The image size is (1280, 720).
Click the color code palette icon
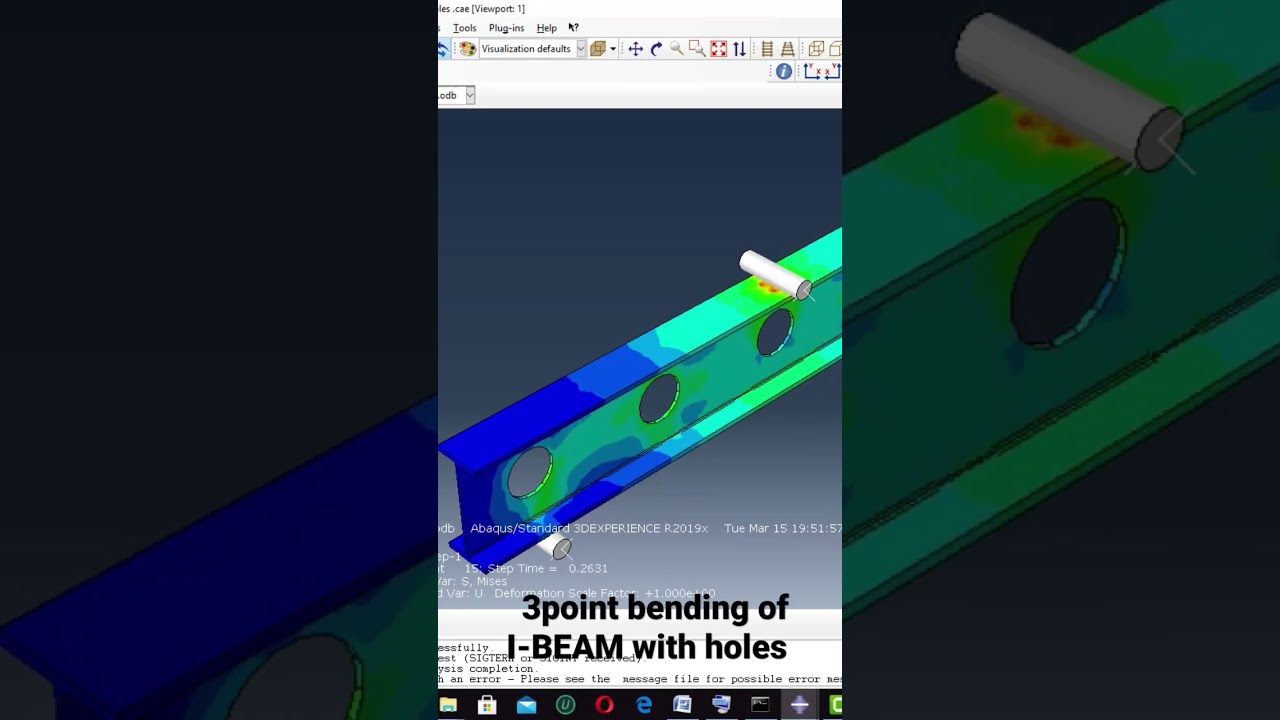[x=467, y=49]
